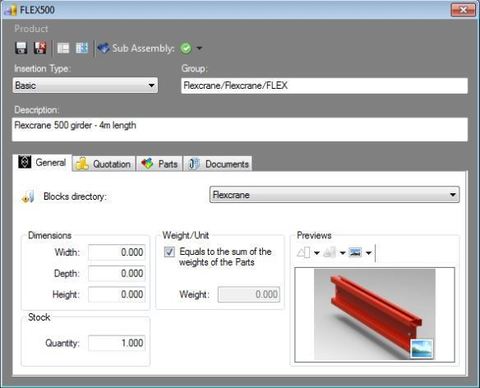Click the grid layout icon in toolbar
The height and width of the screenshot is (388, 480).
coord(82,48)
